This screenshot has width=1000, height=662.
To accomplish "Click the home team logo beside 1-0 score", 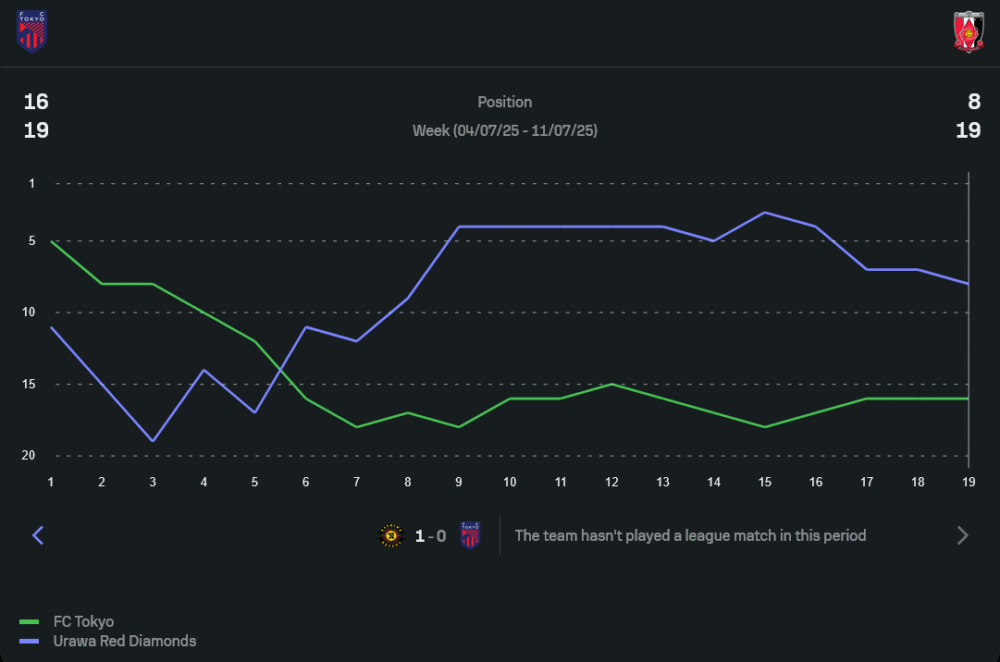I will point(390,536).
